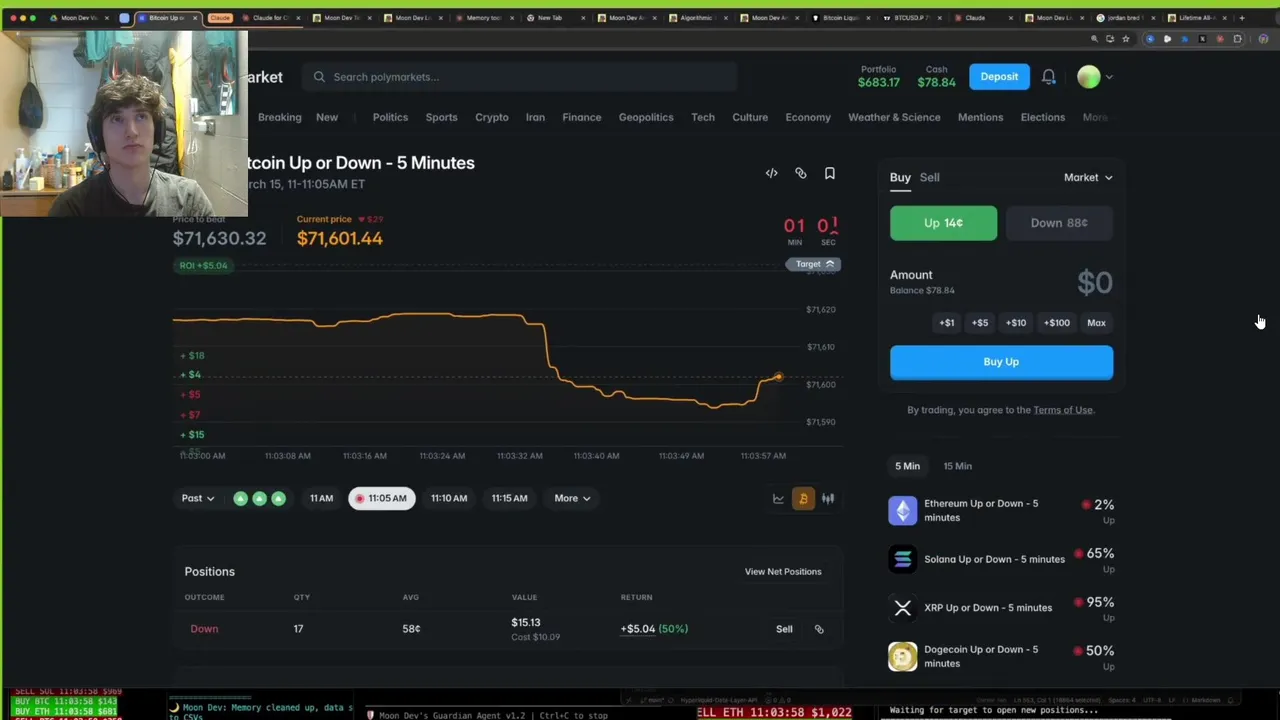The image size is (1280, 720).
Task: Click the third past result green circle
Action: tap(278, 498)
